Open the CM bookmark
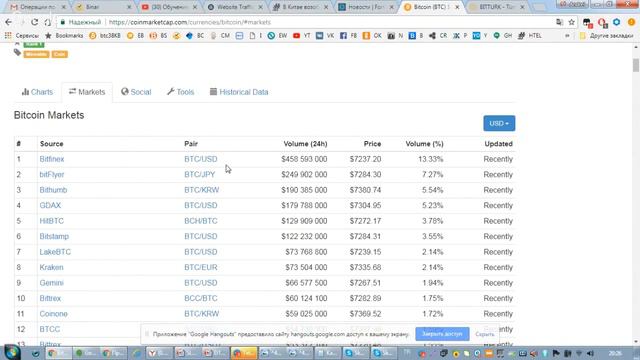Image resolution: width=640 pixels, height=360 pixels. coord(220,36)
